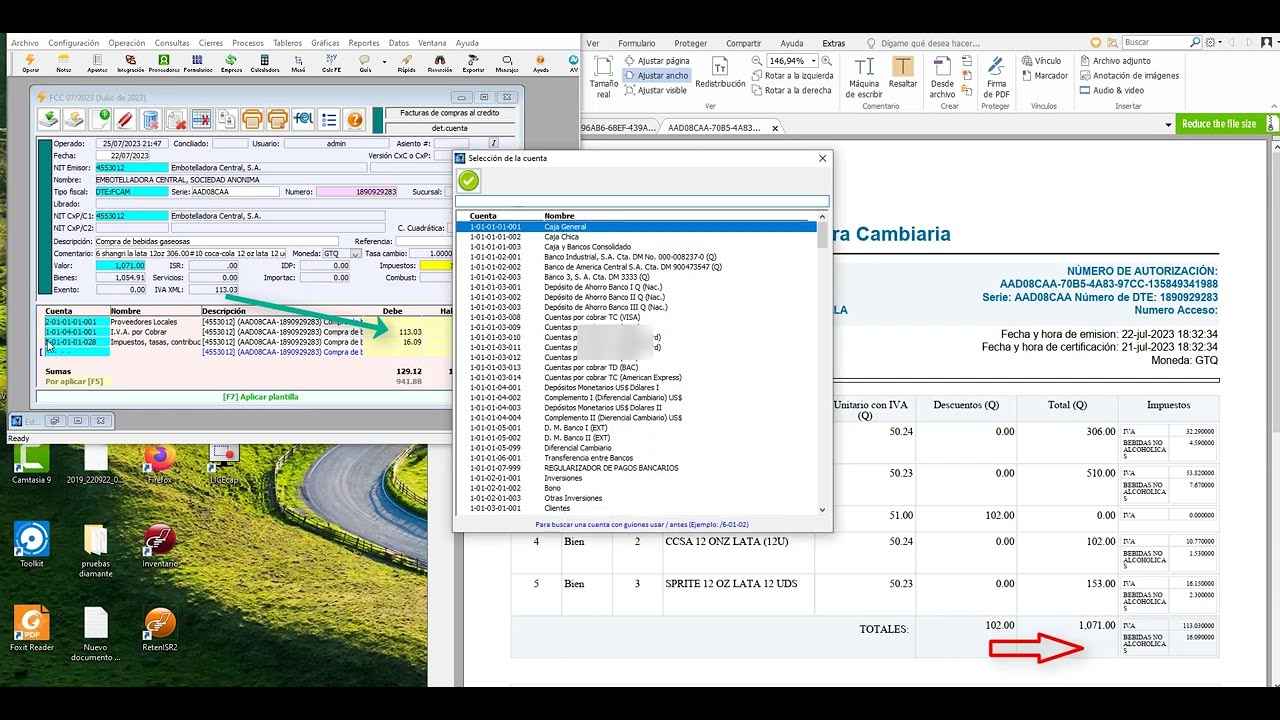Open the Consultas menu

pos(172,43)
